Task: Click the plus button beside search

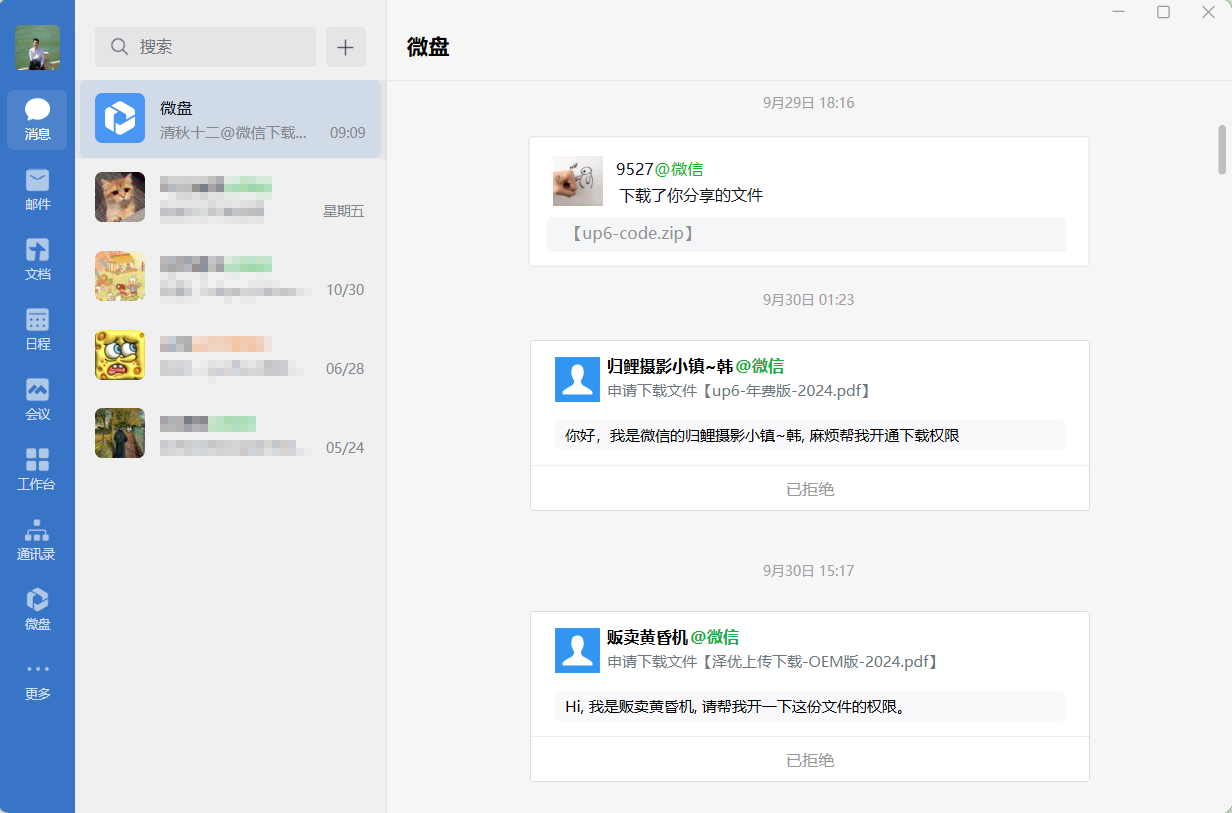Action: (346, 47)
